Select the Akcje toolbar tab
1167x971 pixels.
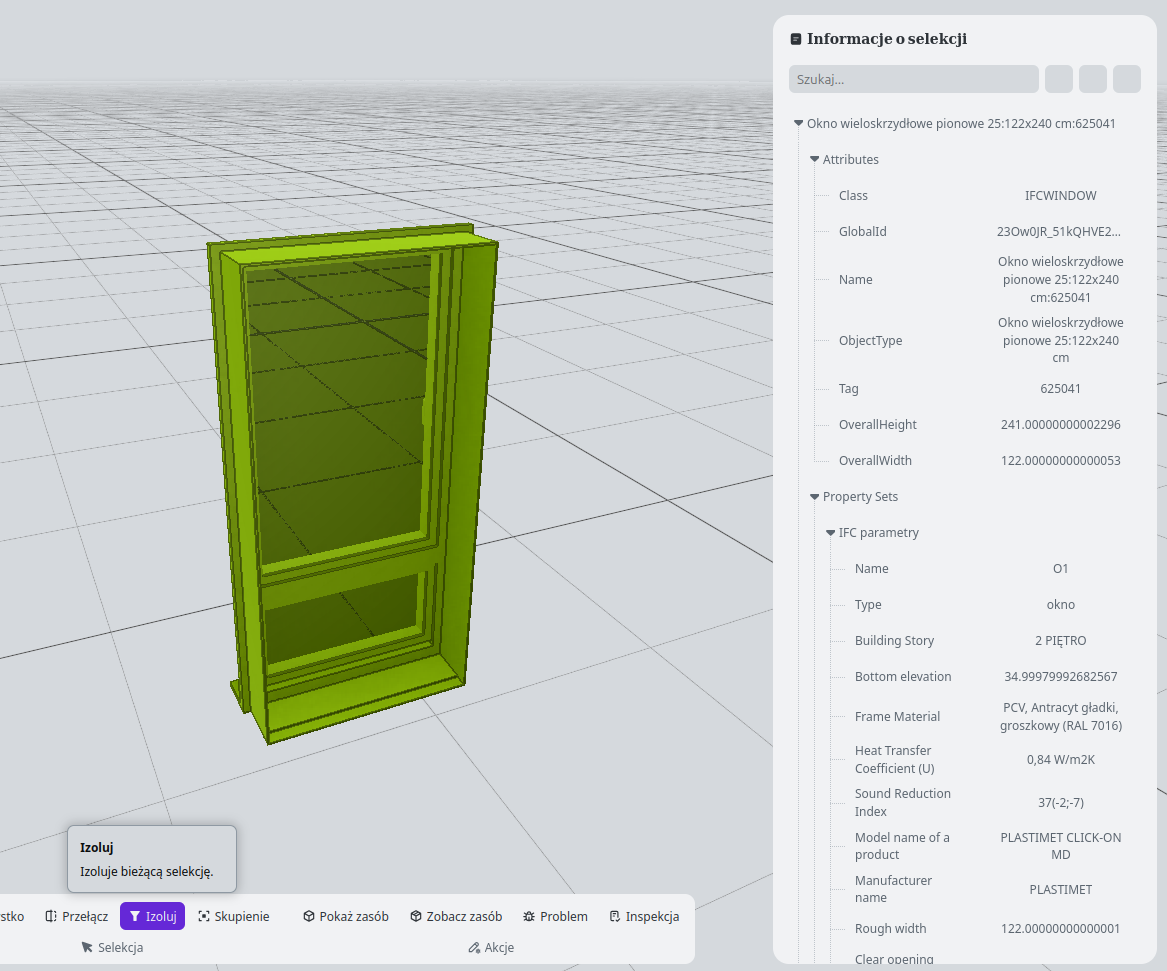pos(491,947)
